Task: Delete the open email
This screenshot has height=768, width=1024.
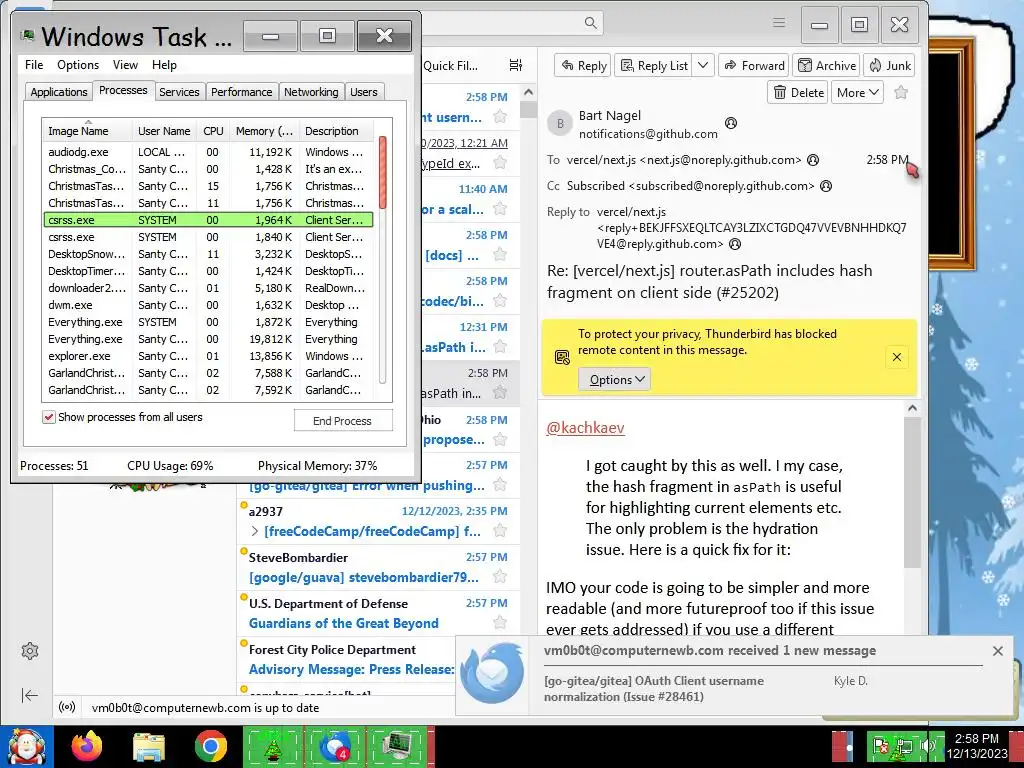Action: (798, 92)
